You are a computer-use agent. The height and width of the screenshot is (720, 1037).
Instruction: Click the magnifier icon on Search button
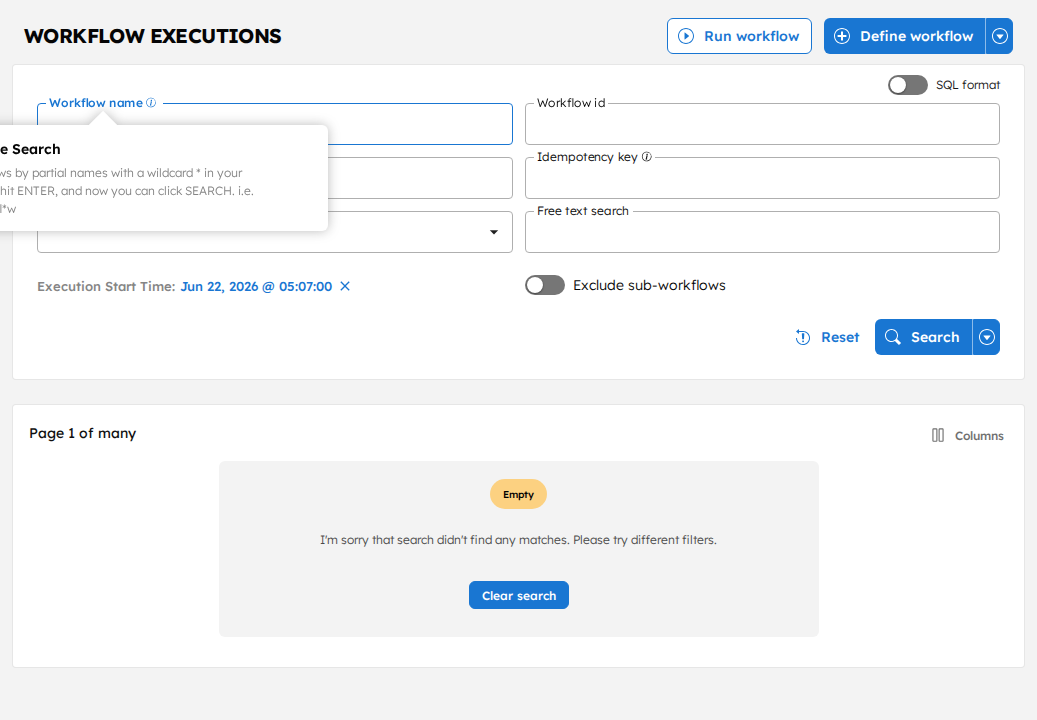point(892,337)
